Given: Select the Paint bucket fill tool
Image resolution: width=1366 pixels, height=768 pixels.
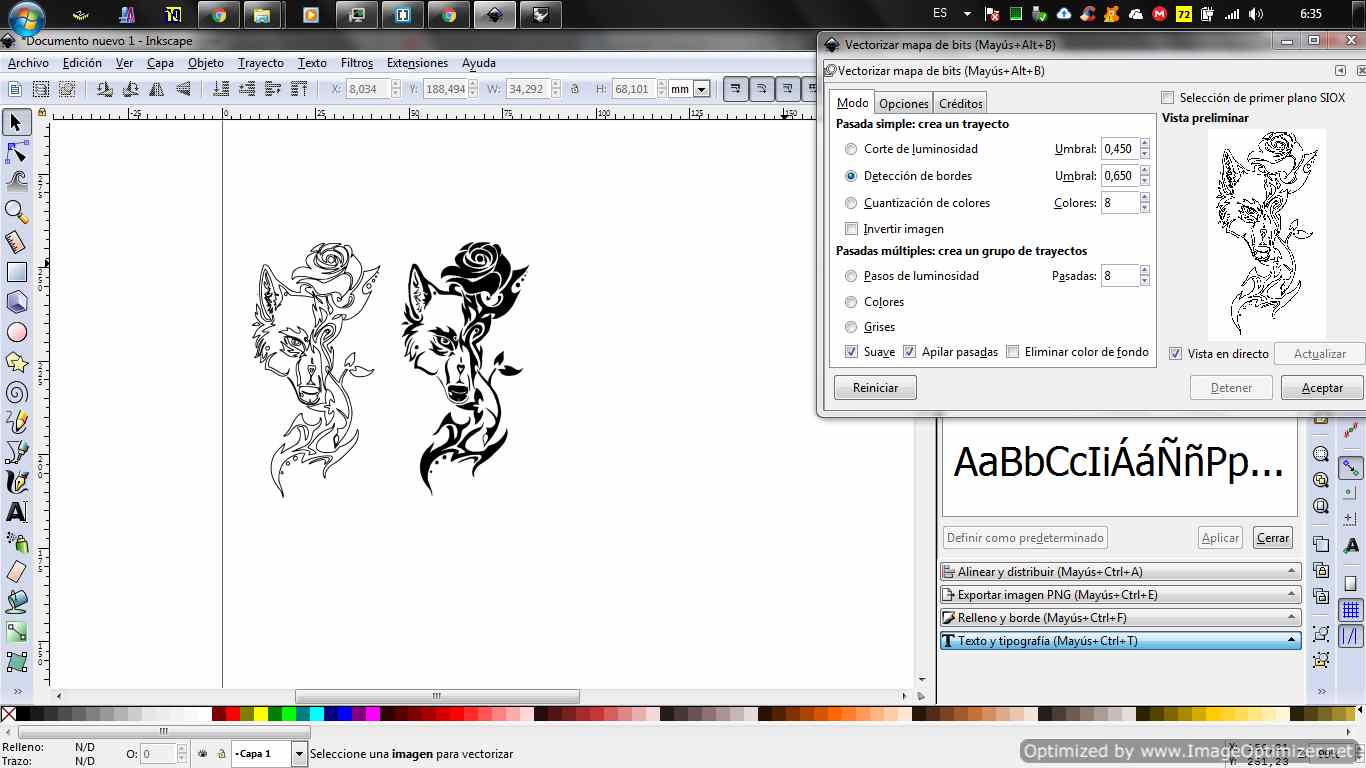Looking at the screenshot, I should [x=16, y=602].
